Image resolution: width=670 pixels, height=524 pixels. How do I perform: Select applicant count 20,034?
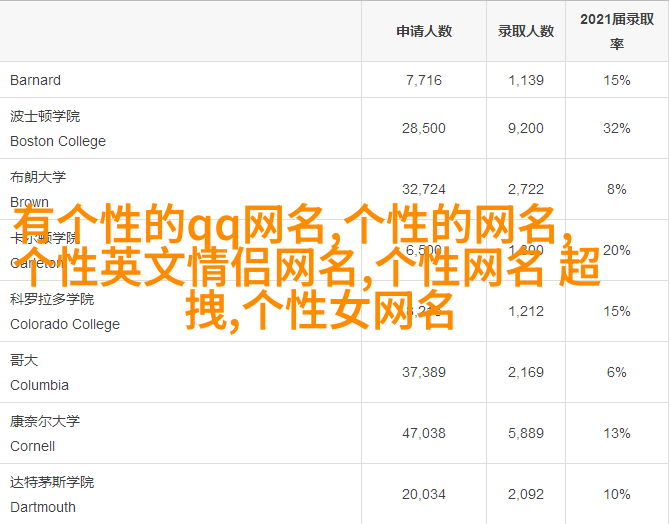[x=424, y=495]
